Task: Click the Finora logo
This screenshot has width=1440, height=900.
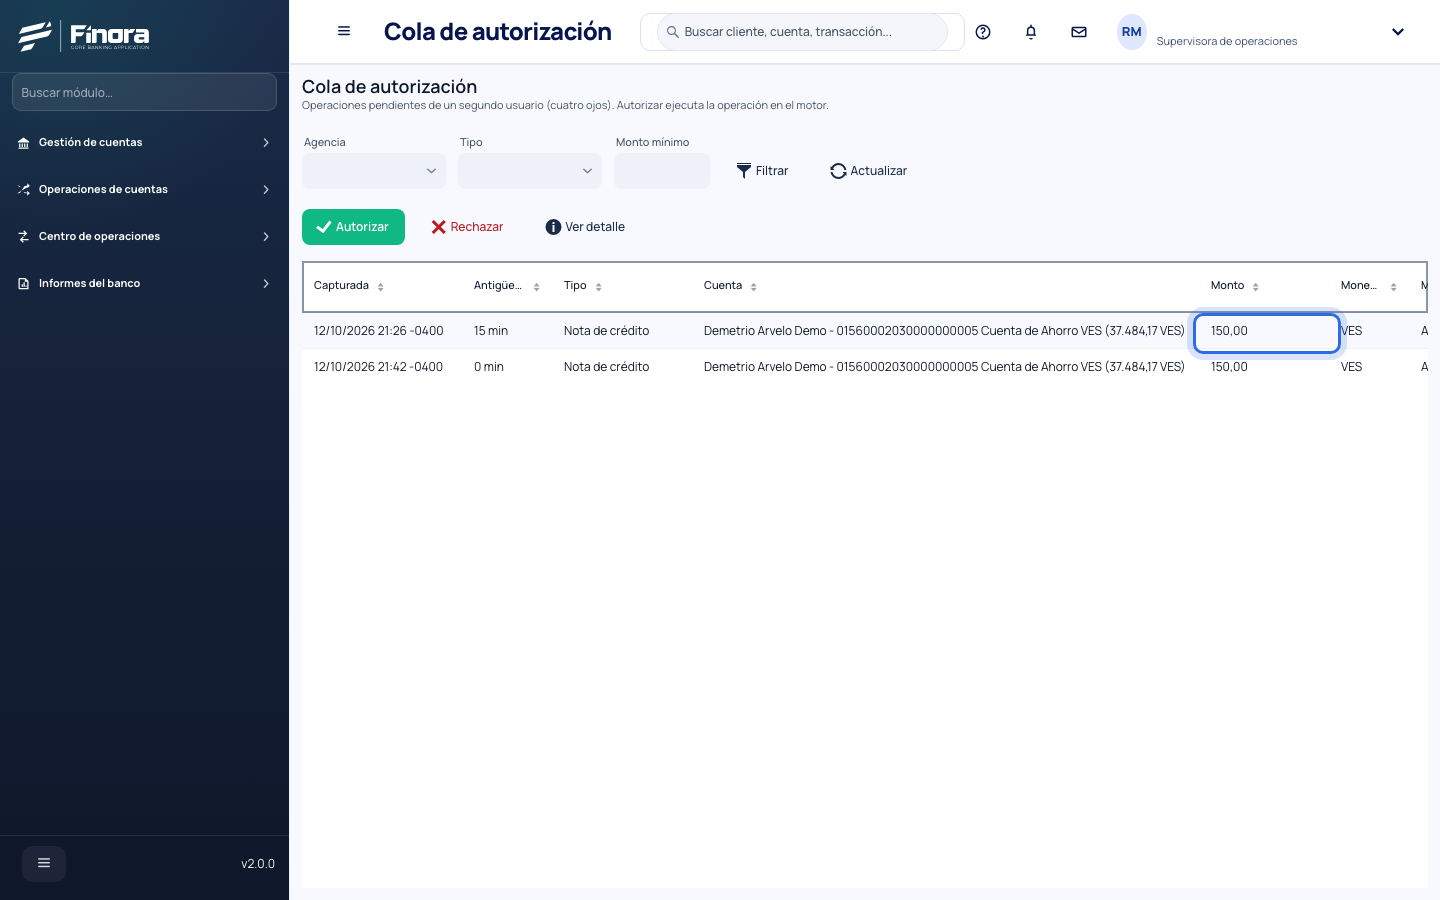Action: point(84,36)
